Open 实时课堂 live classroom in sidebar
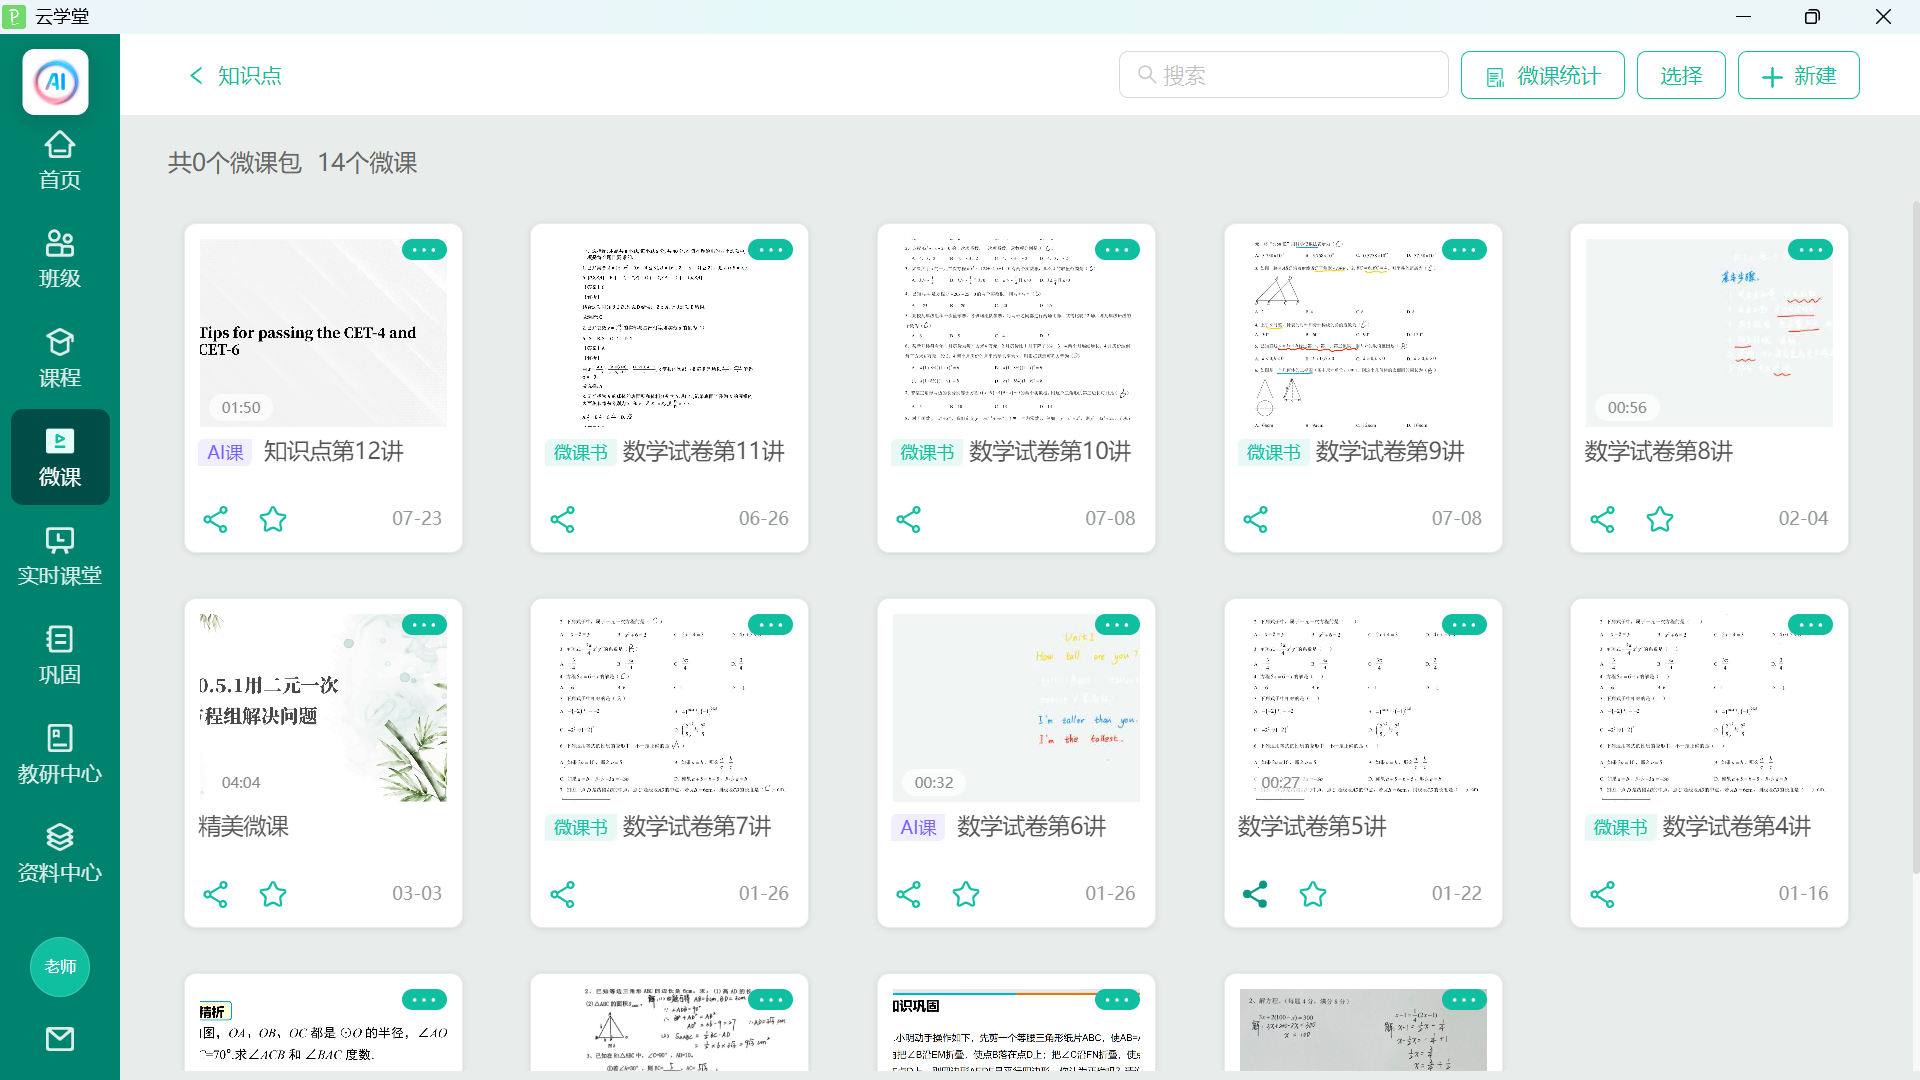Viewport: 1920px width, 1080px height. pos(60,556)
